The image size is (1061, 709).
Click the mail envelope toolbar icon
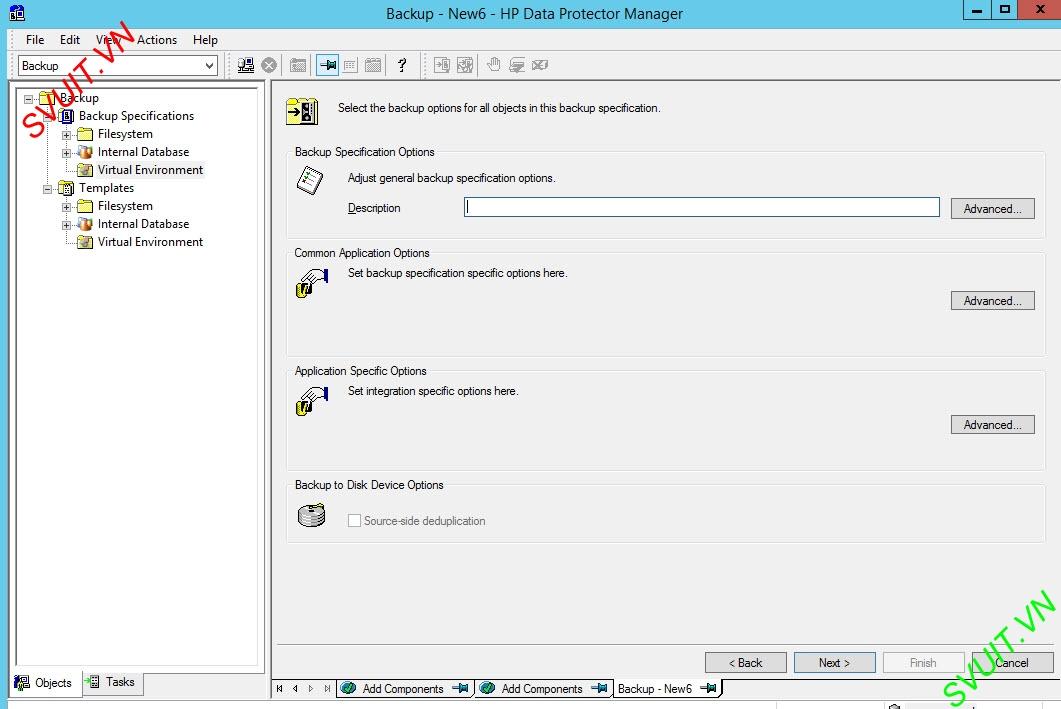[540, 65]
